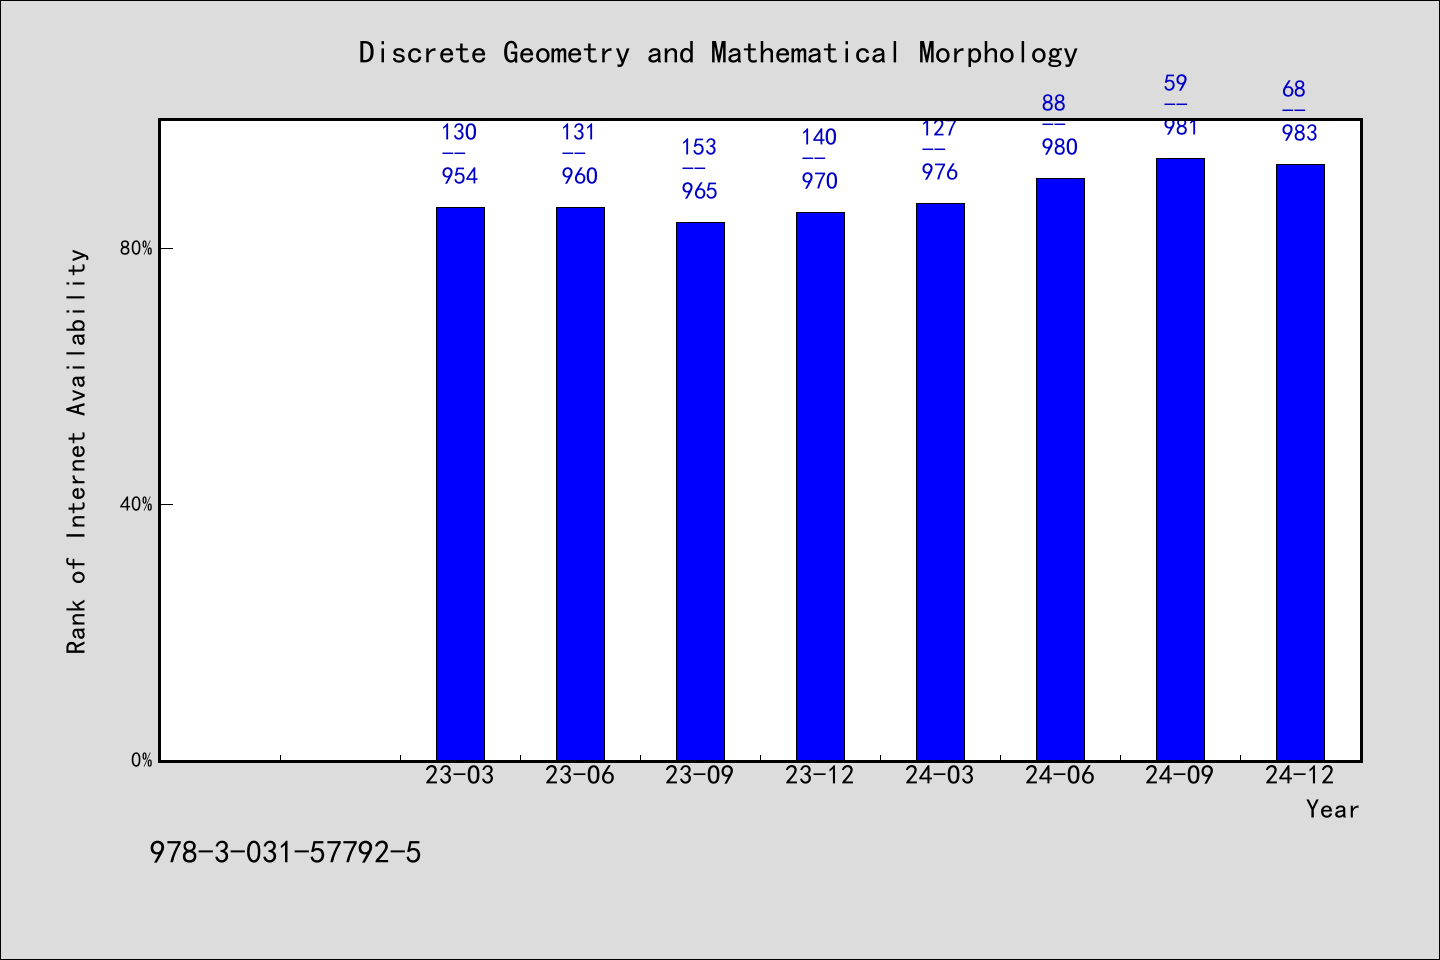1440x960 pixels.
Task: Select the blue bar for 24-06
Action: click(x=1060, y=469)
